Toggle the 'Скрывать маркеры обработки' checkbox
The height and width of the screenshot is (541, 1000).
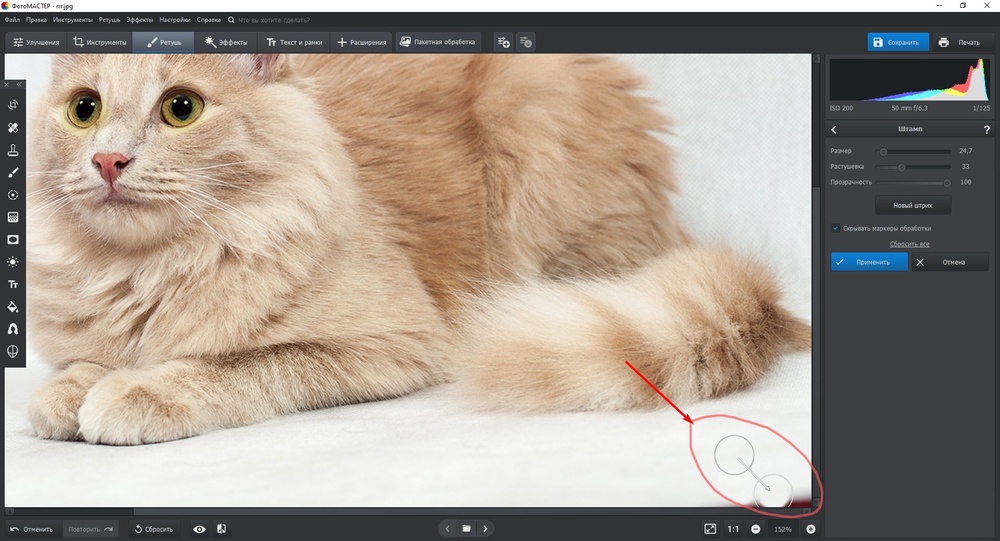[x=836, y=228]
